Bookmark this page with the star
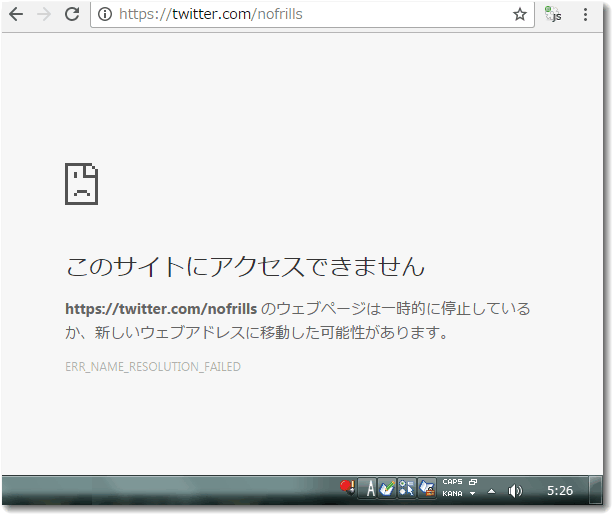612x514 pixels. pos(519,14)
